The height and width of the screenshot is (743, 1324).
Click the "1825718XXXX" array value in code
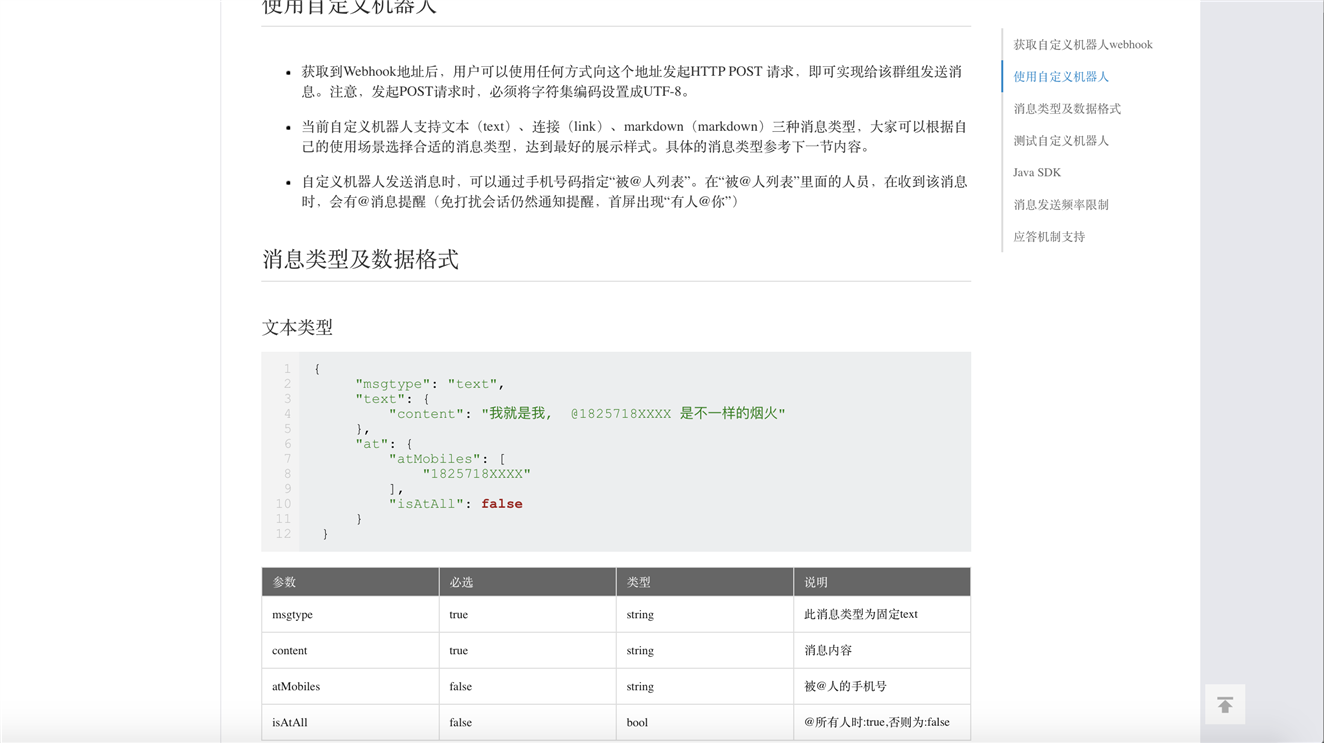[476, 474]
